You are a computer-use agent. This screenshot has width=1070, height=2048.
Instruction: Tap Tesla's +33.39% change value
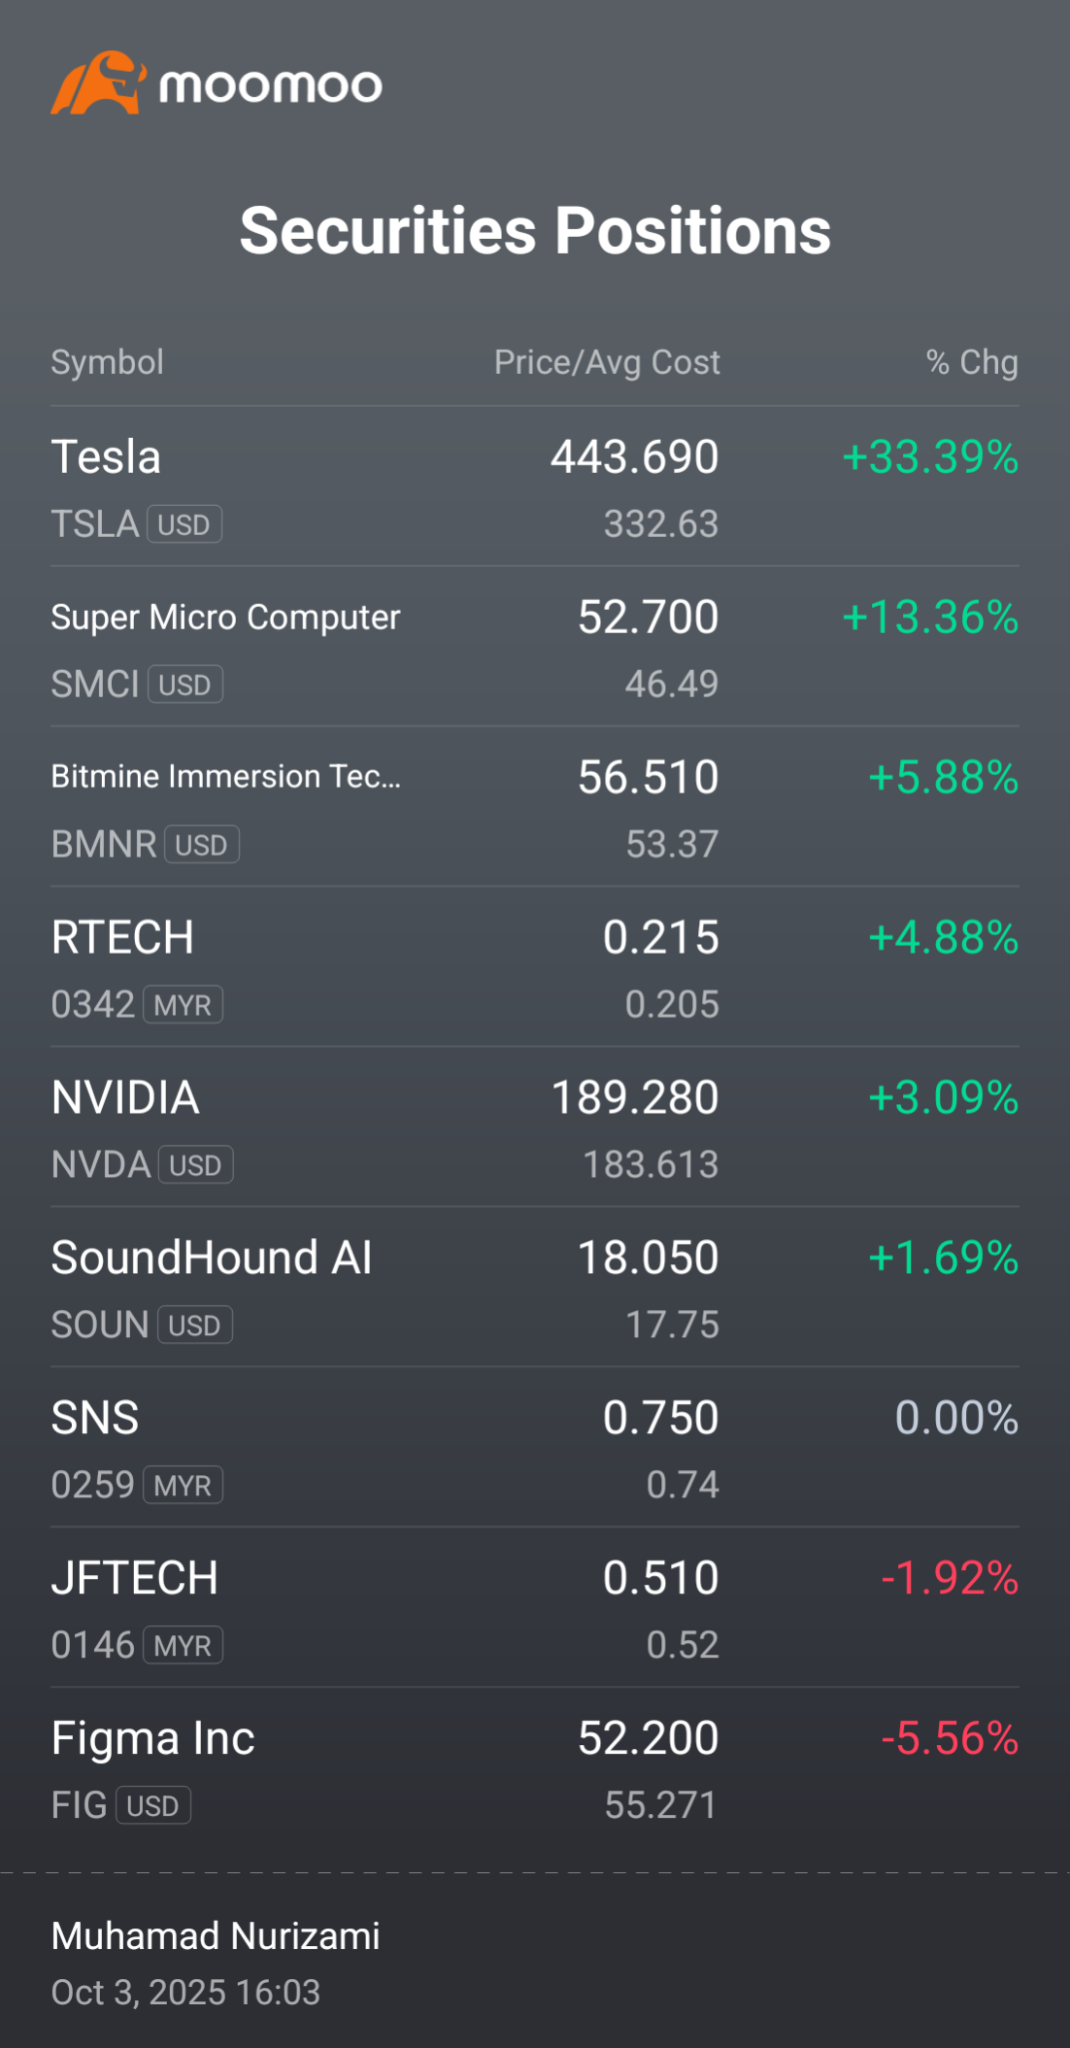point(931,457)
